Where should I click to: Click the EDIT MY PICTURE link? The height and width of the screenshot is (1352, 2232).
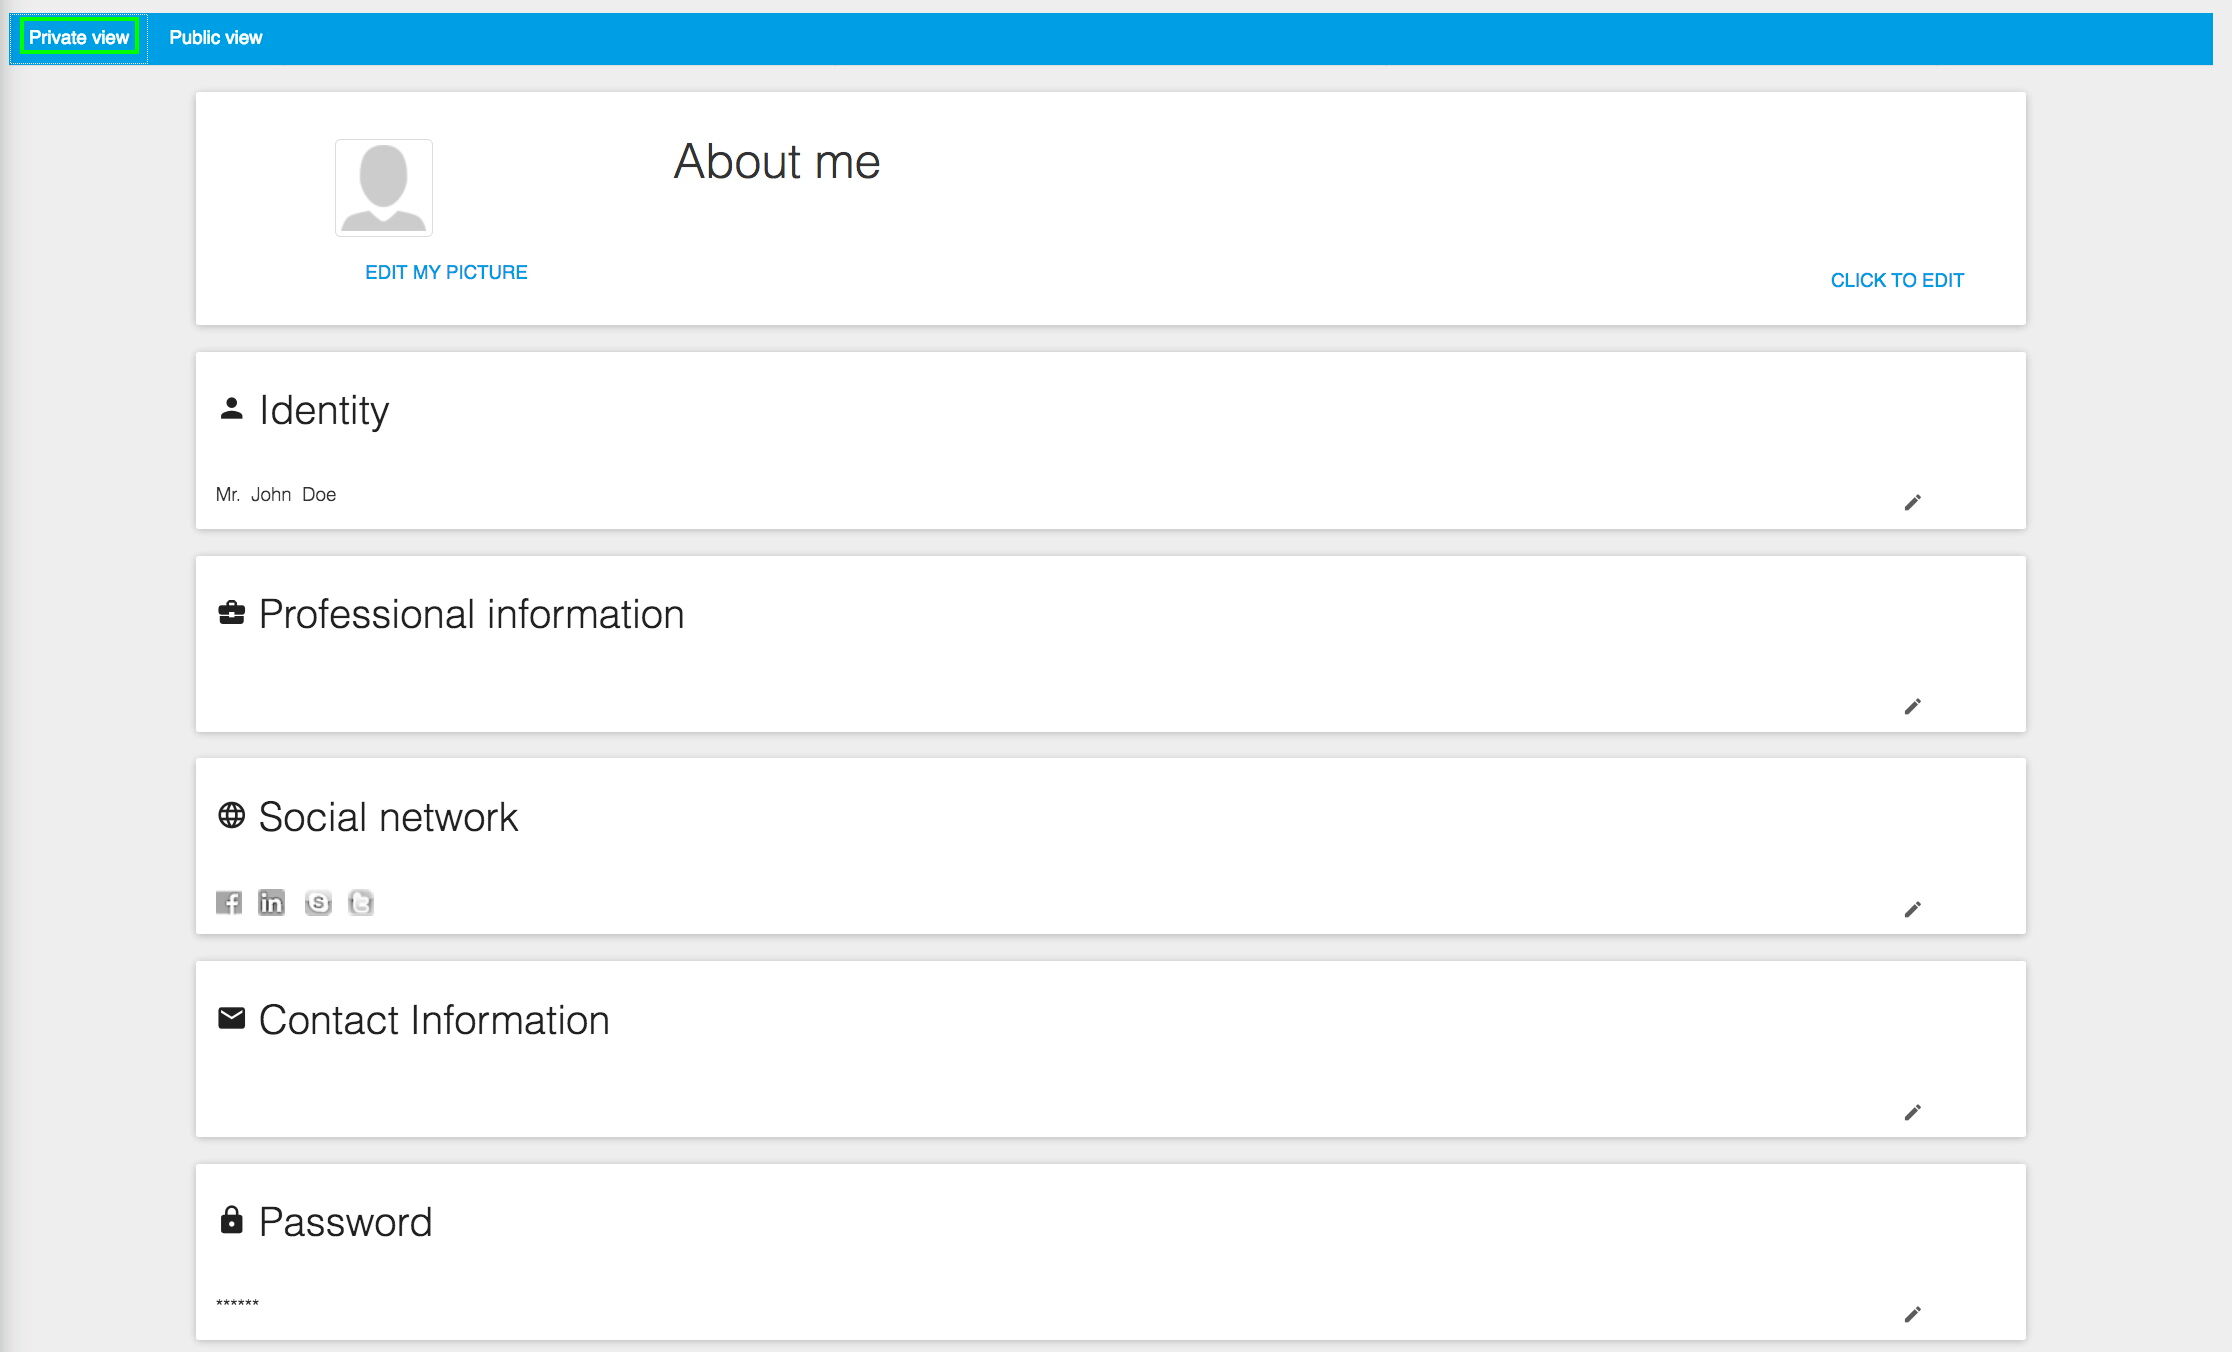click(x=446, y=272)
